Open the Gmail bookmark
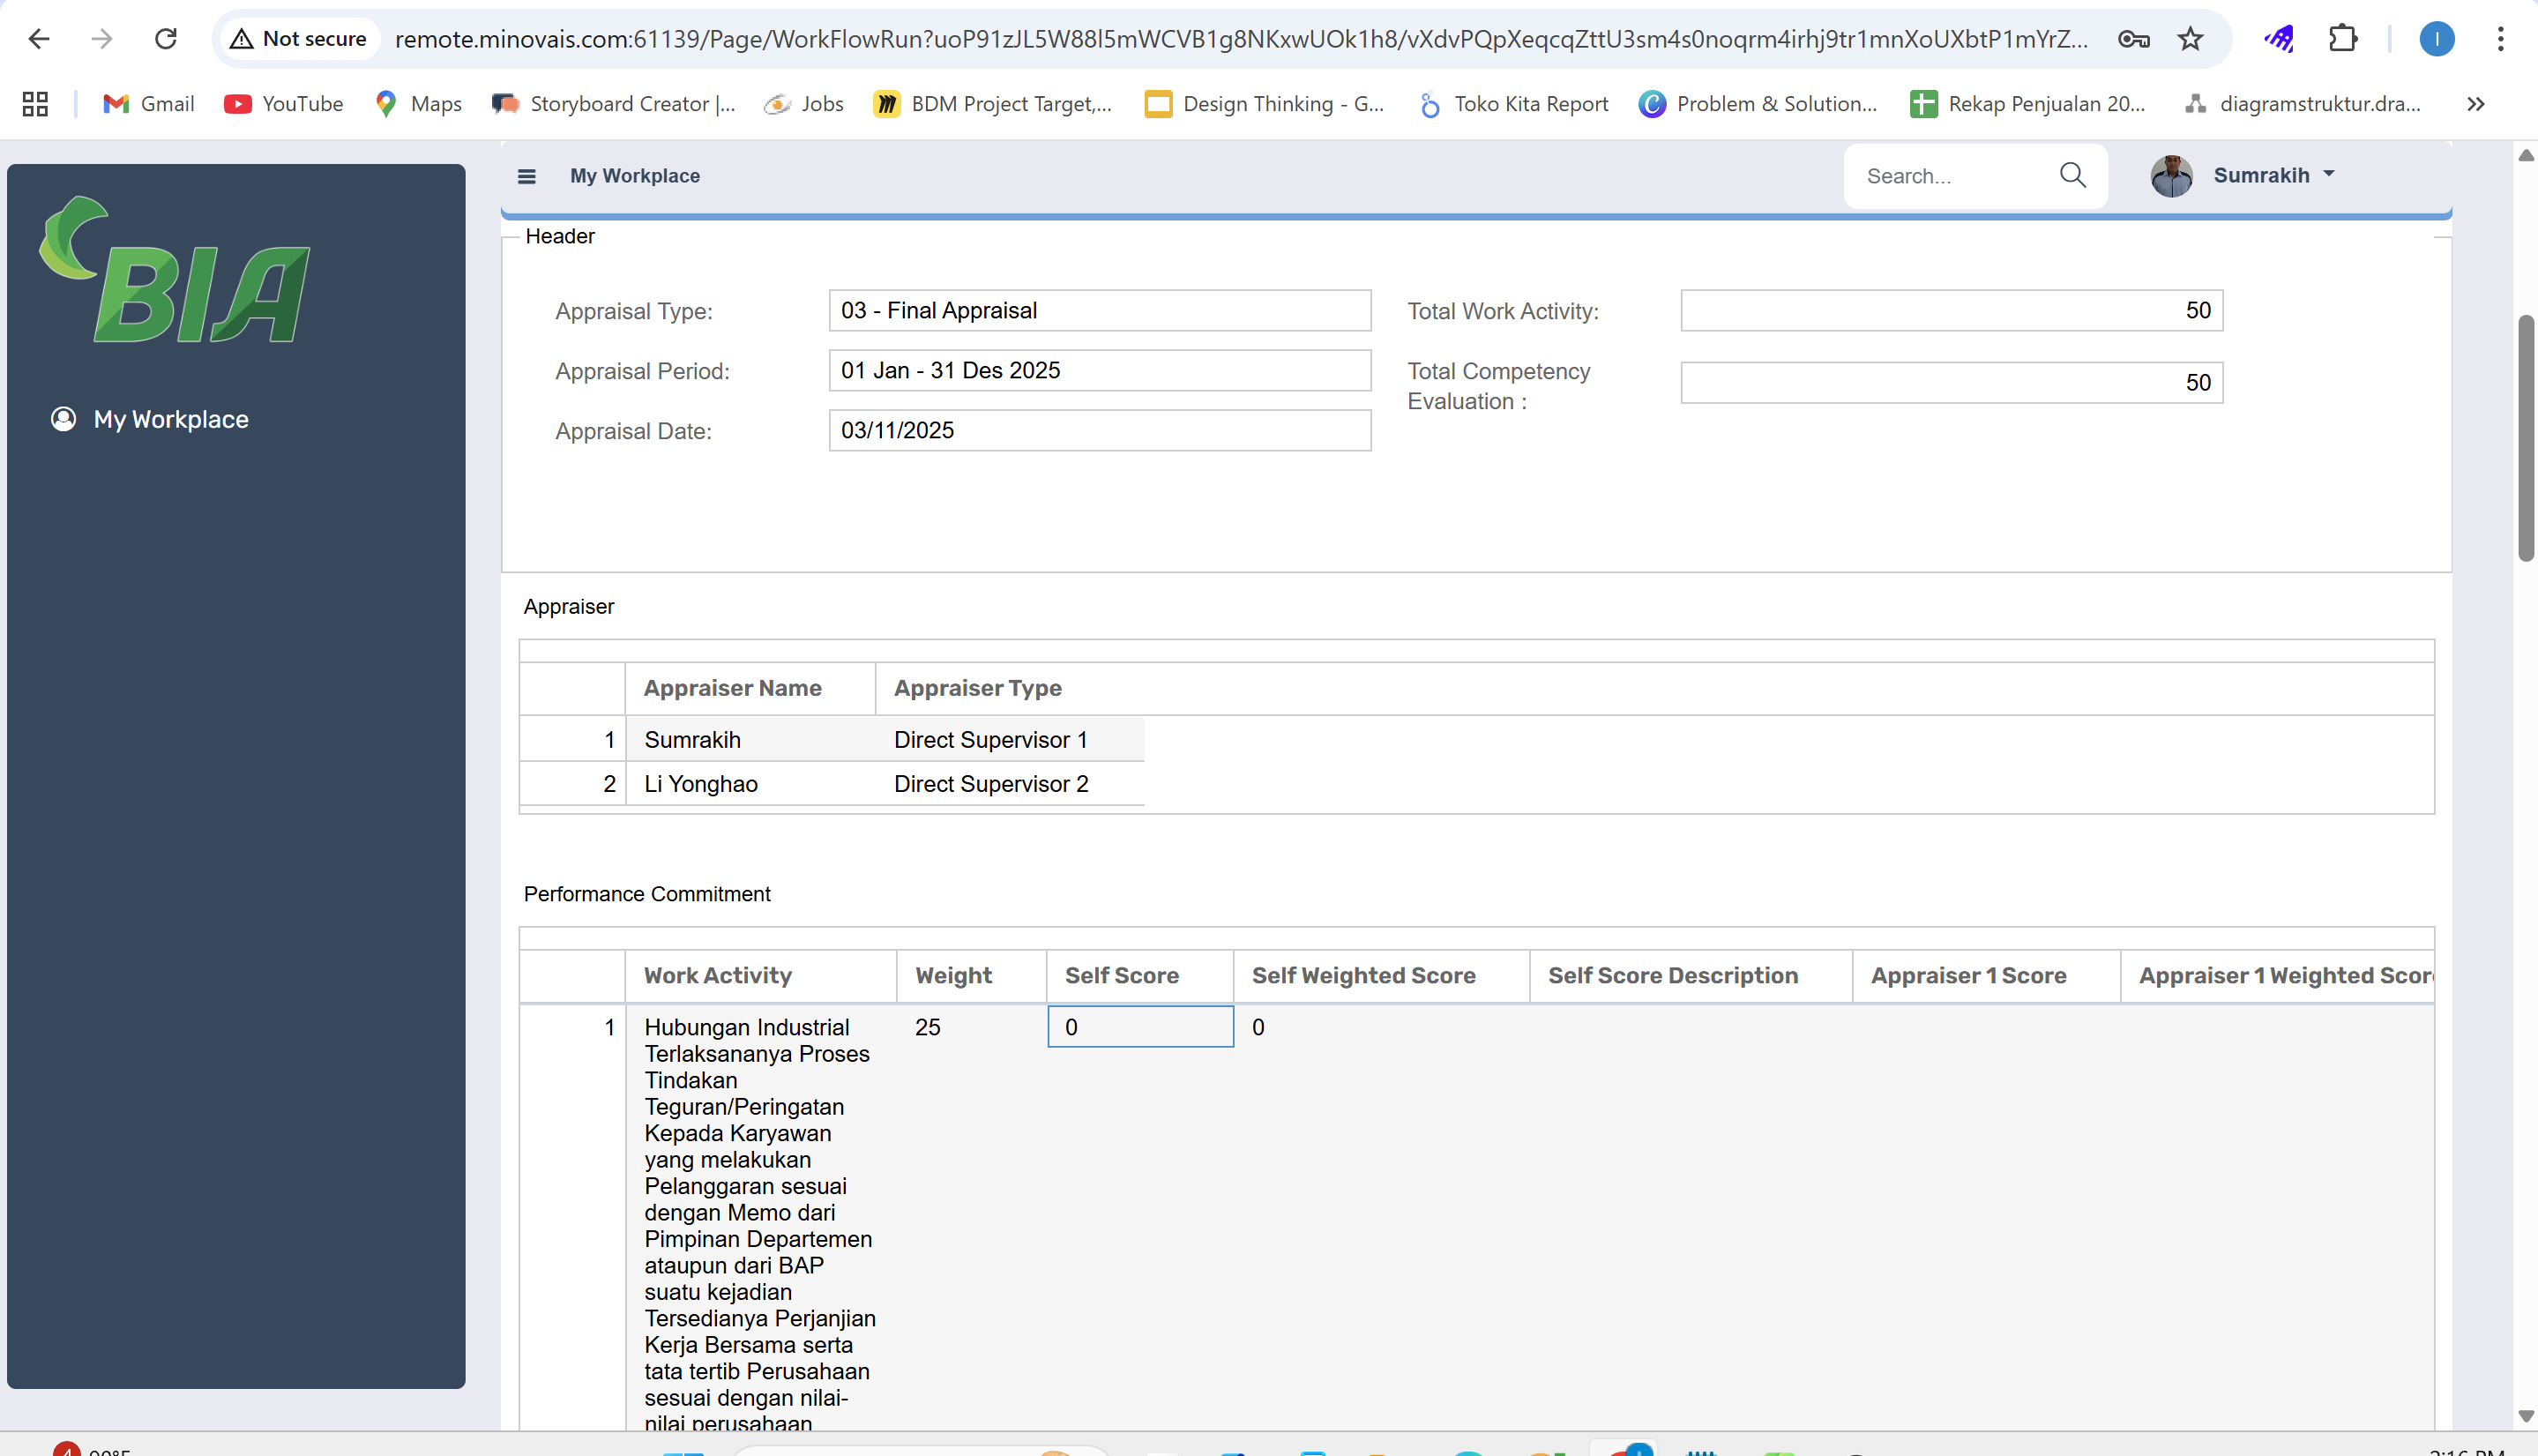 [x=149, y=104]
